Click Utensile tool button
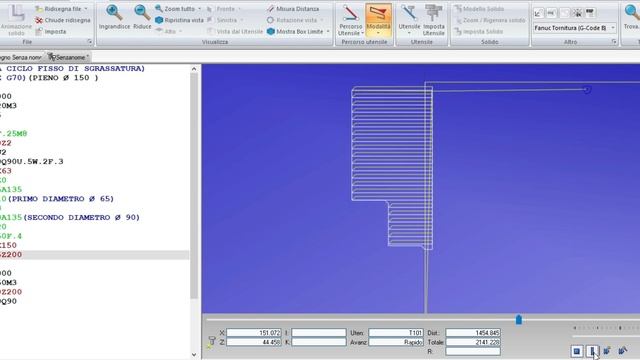640x360 pixels. (x=409, y=20)
